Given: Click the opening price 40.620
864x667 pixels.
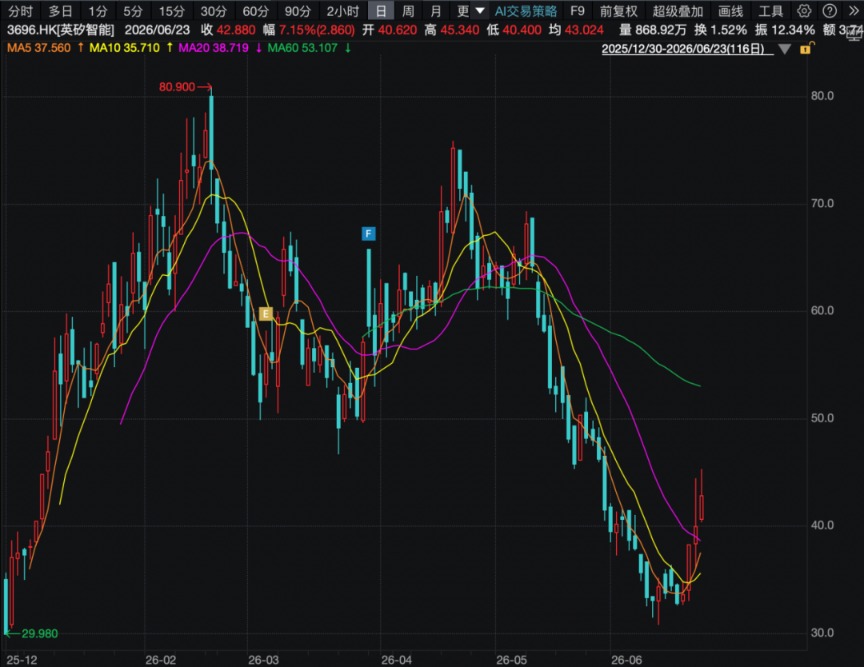Looking at the screenshot, I should [x=398, y=30].
